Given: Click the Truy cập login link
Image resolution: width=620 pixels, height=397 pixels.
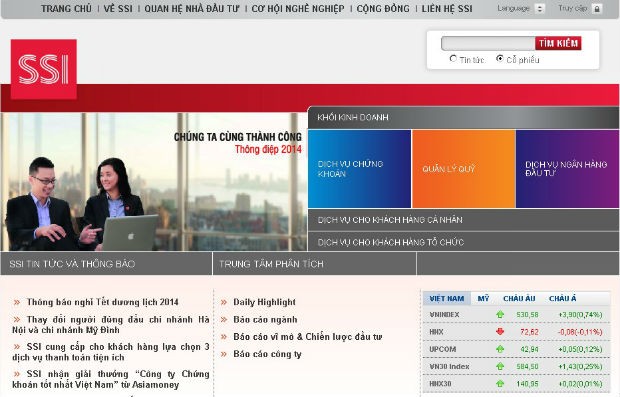Looking at the screenshot, I should pos(573,8).
